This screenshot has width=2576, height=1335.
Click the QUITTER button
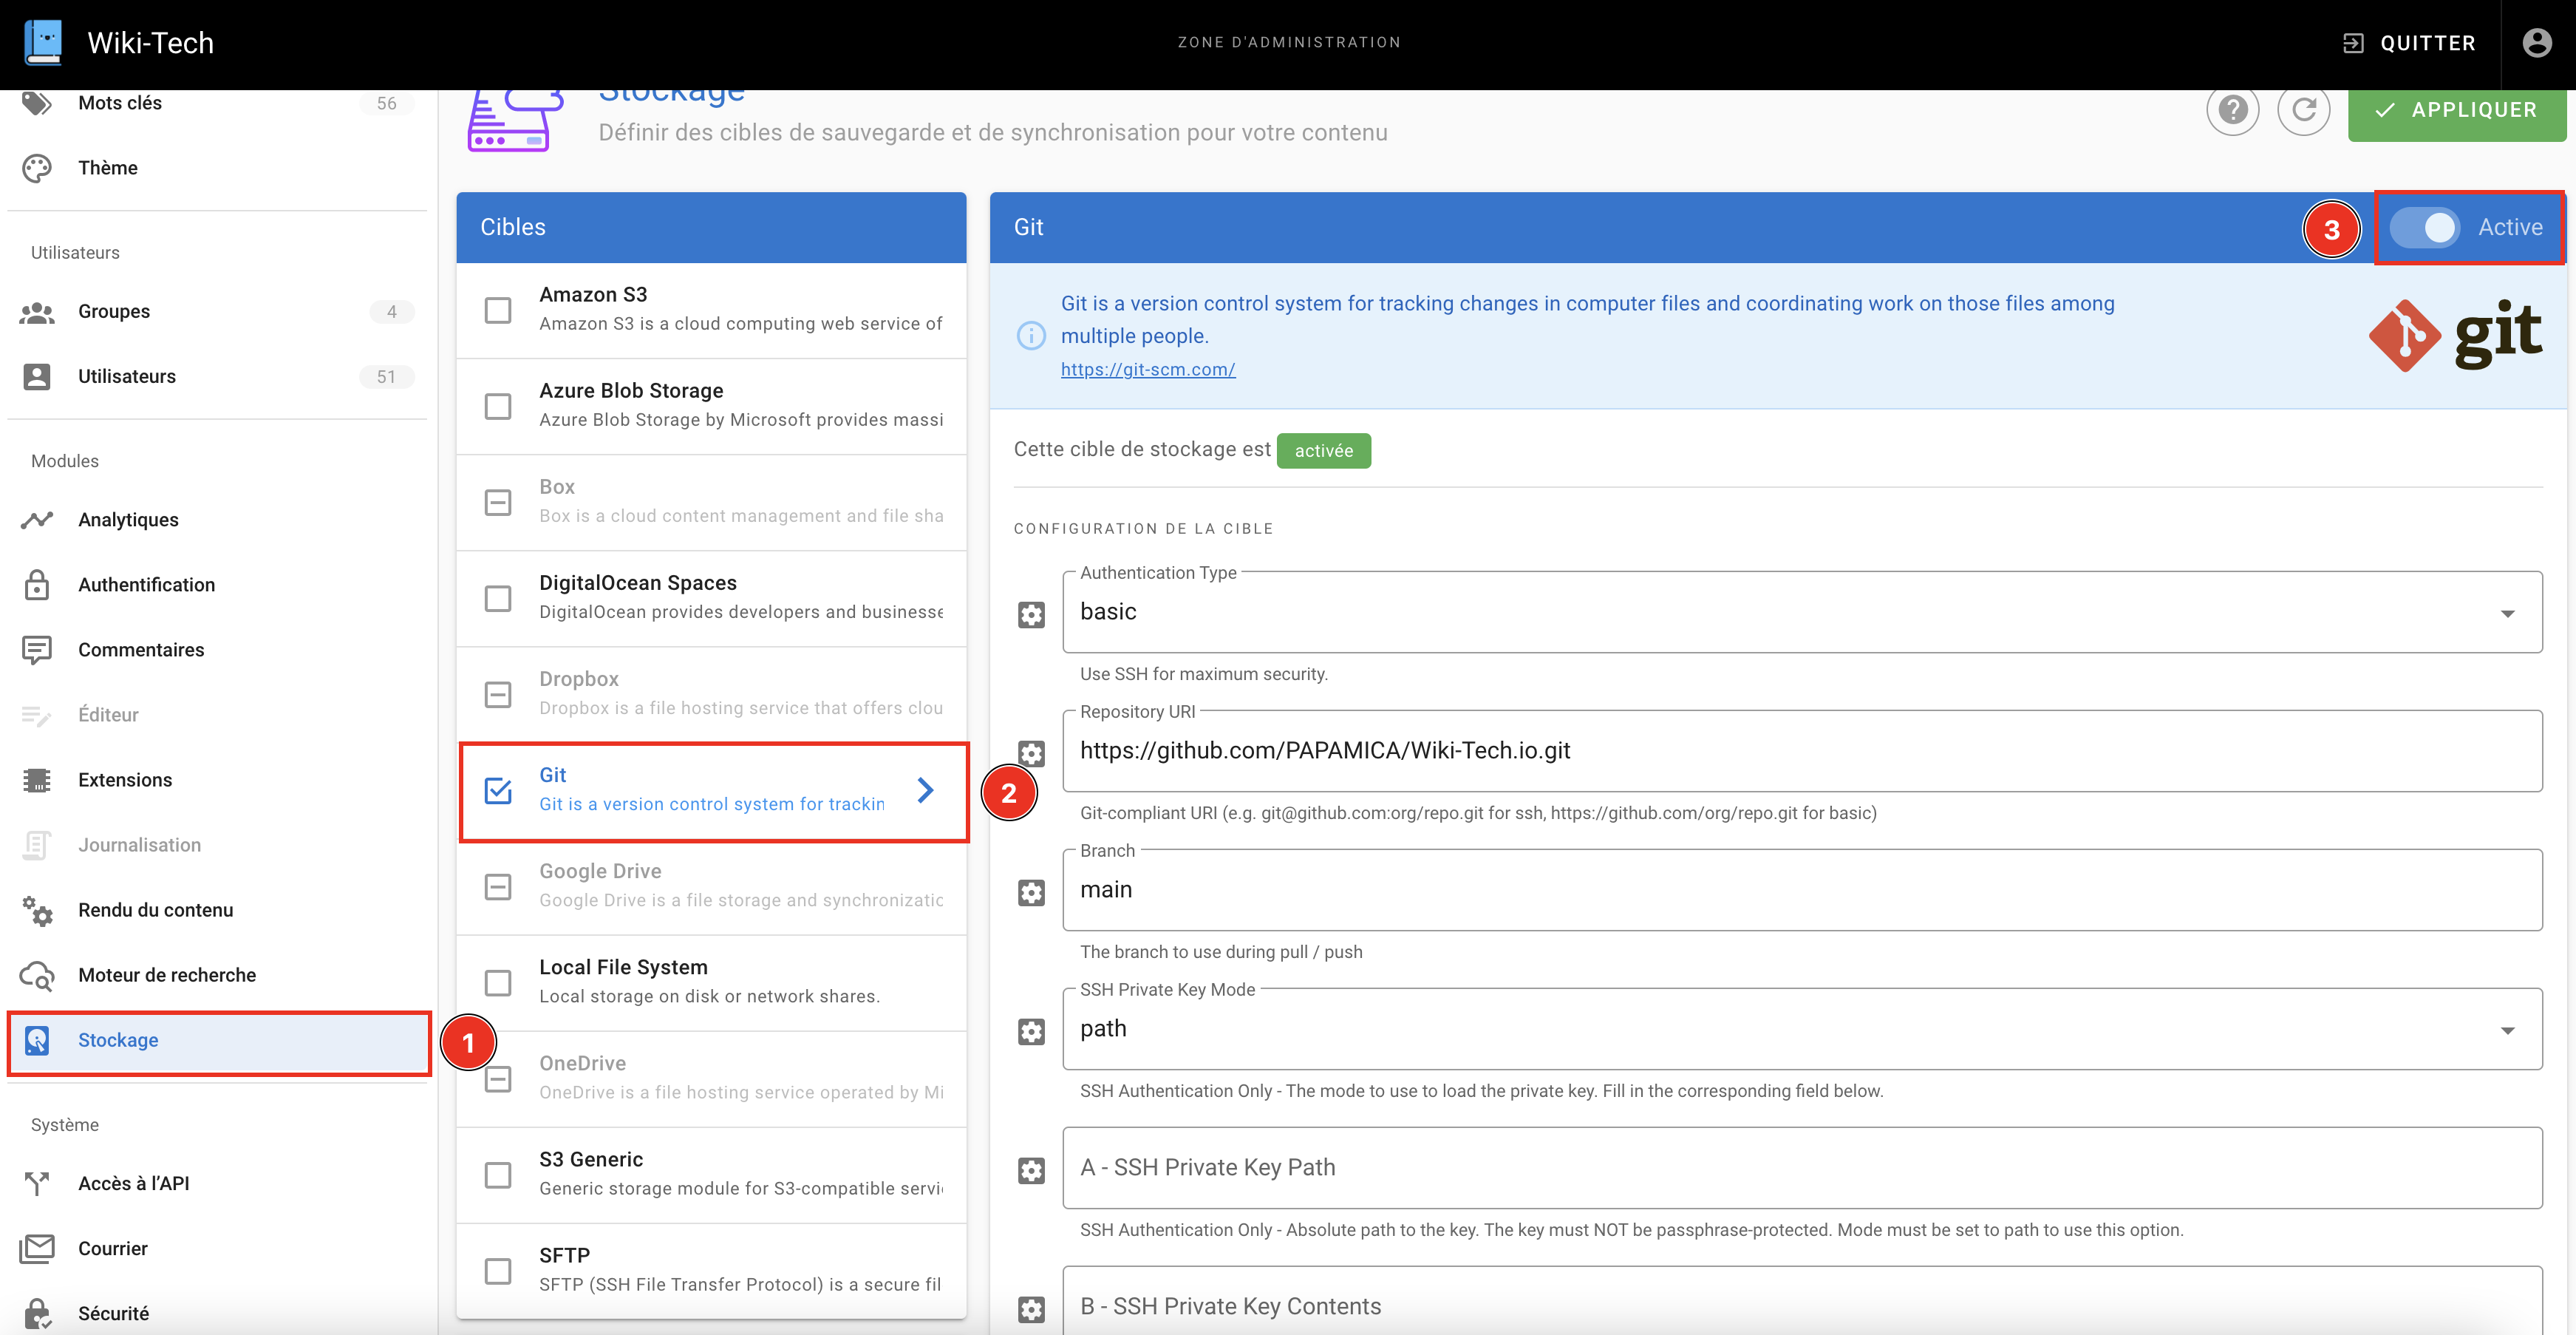pyautogui.click(x=2409, y=43)
